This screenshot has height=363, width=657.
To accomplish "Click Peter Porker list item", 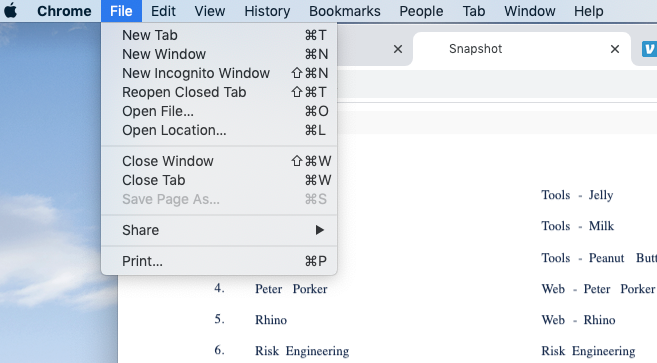I will click(291, 289).
